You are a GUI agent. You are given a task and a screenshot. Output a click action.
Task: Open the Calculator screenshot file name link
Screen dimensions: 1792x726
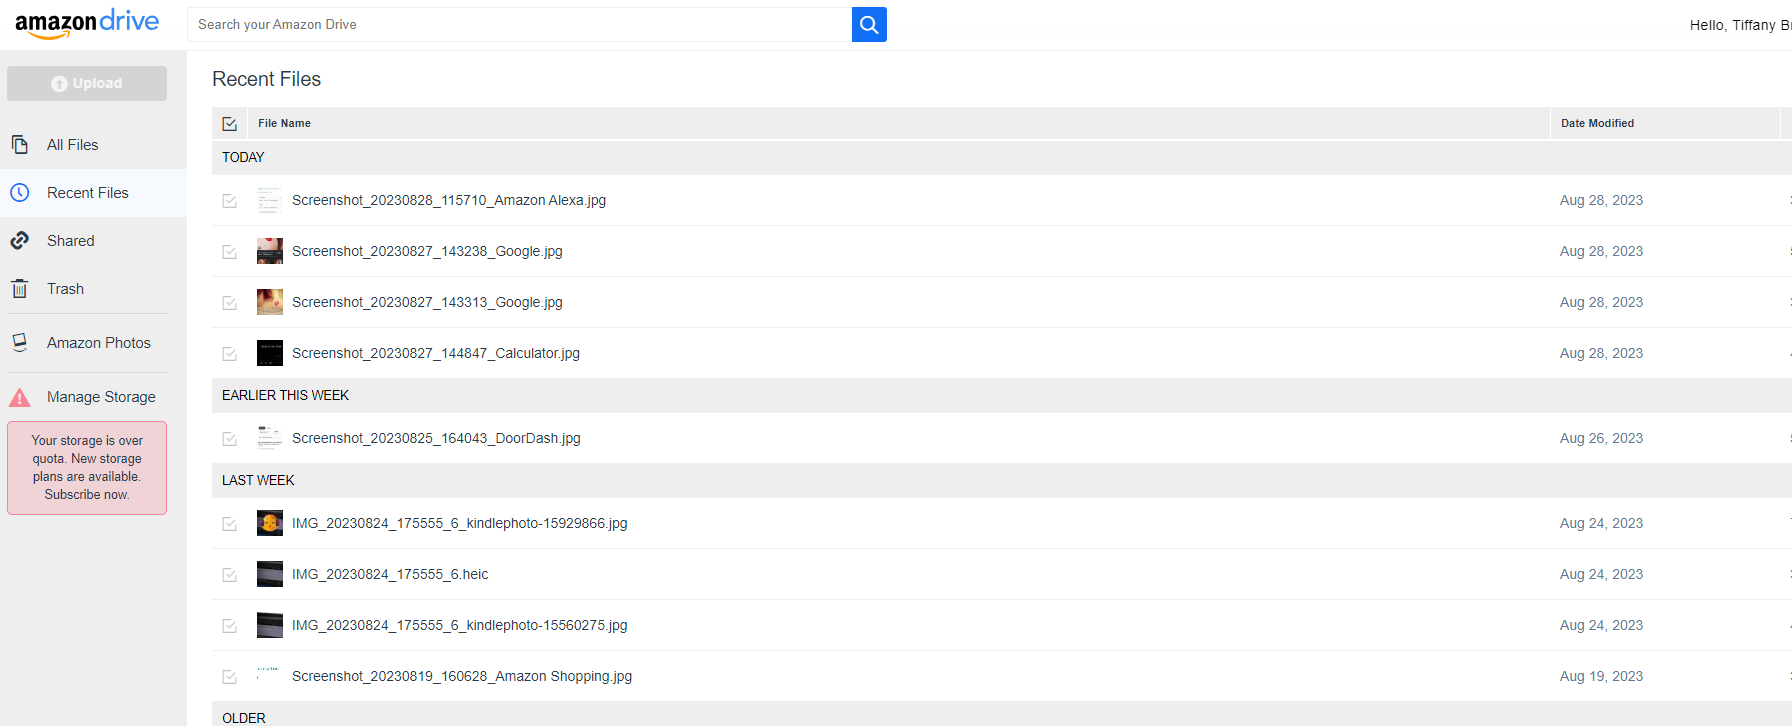click(435, 353)
